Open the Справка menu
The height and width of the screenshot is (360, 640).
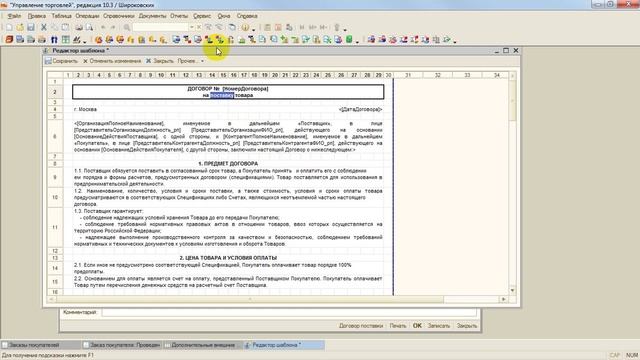247,16
